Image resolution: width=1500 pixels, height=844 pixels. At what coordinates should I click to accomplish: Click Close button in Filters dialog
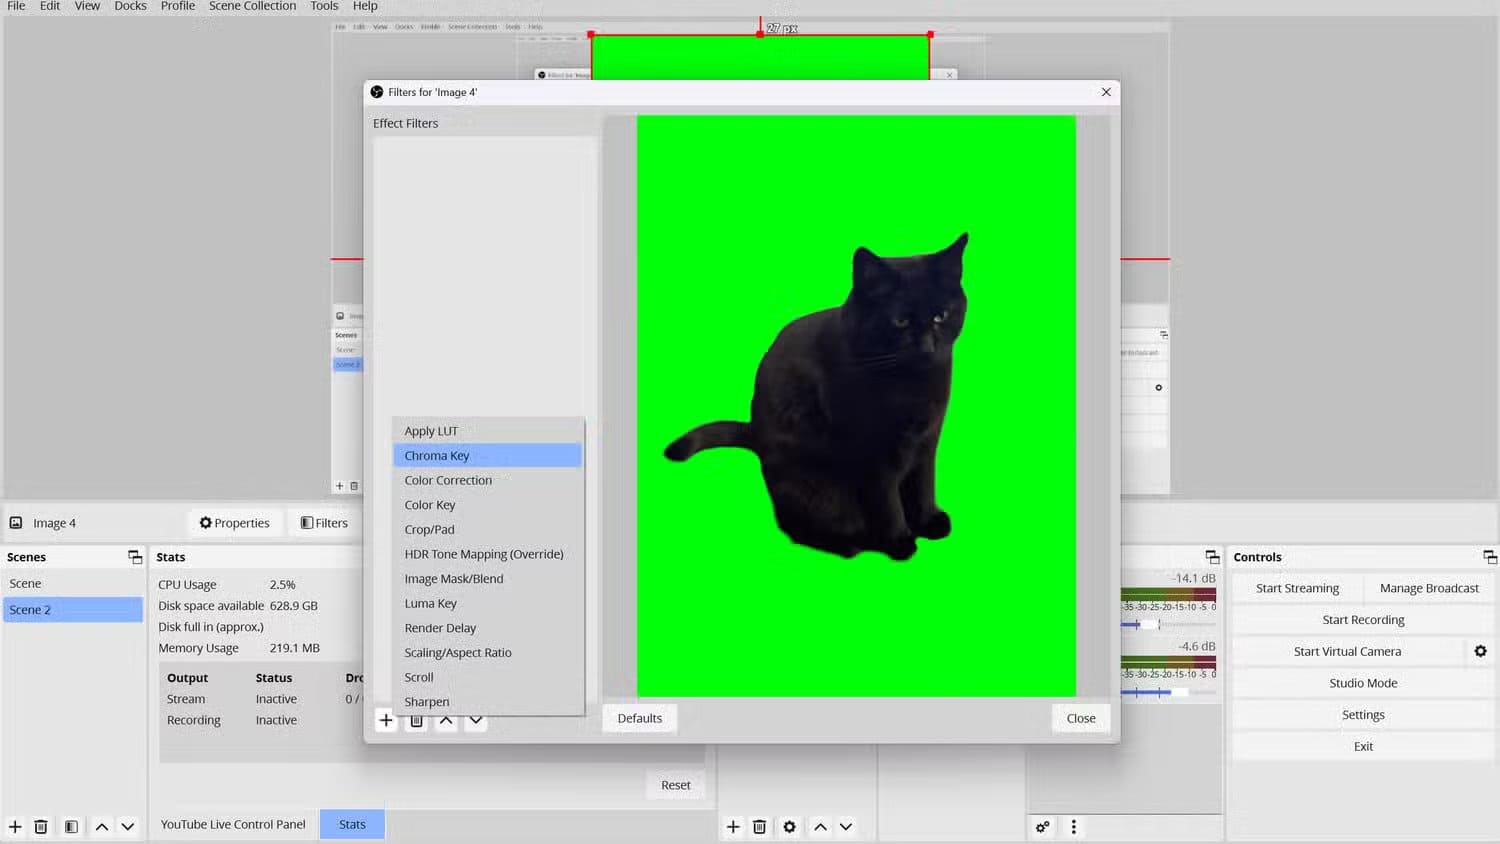[x=1081, y=718]
